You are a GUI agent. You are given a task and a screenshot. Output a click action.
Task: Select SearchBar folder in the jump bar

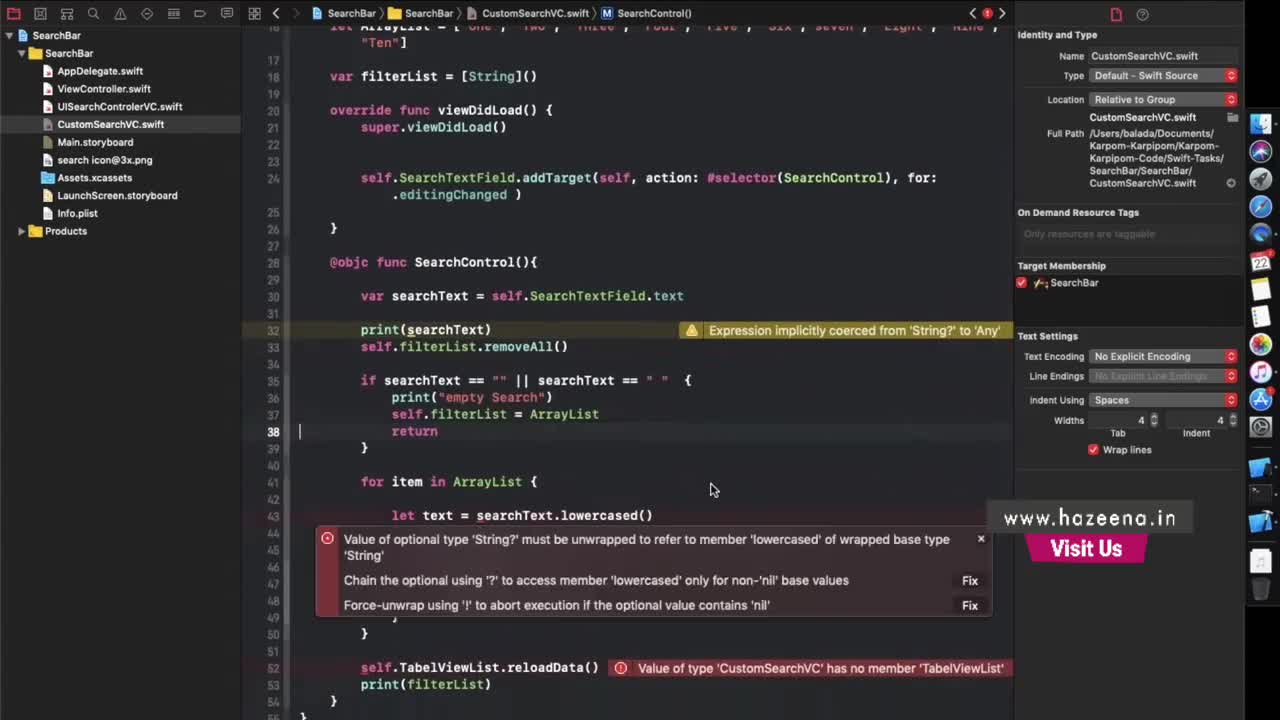[421, 13]
